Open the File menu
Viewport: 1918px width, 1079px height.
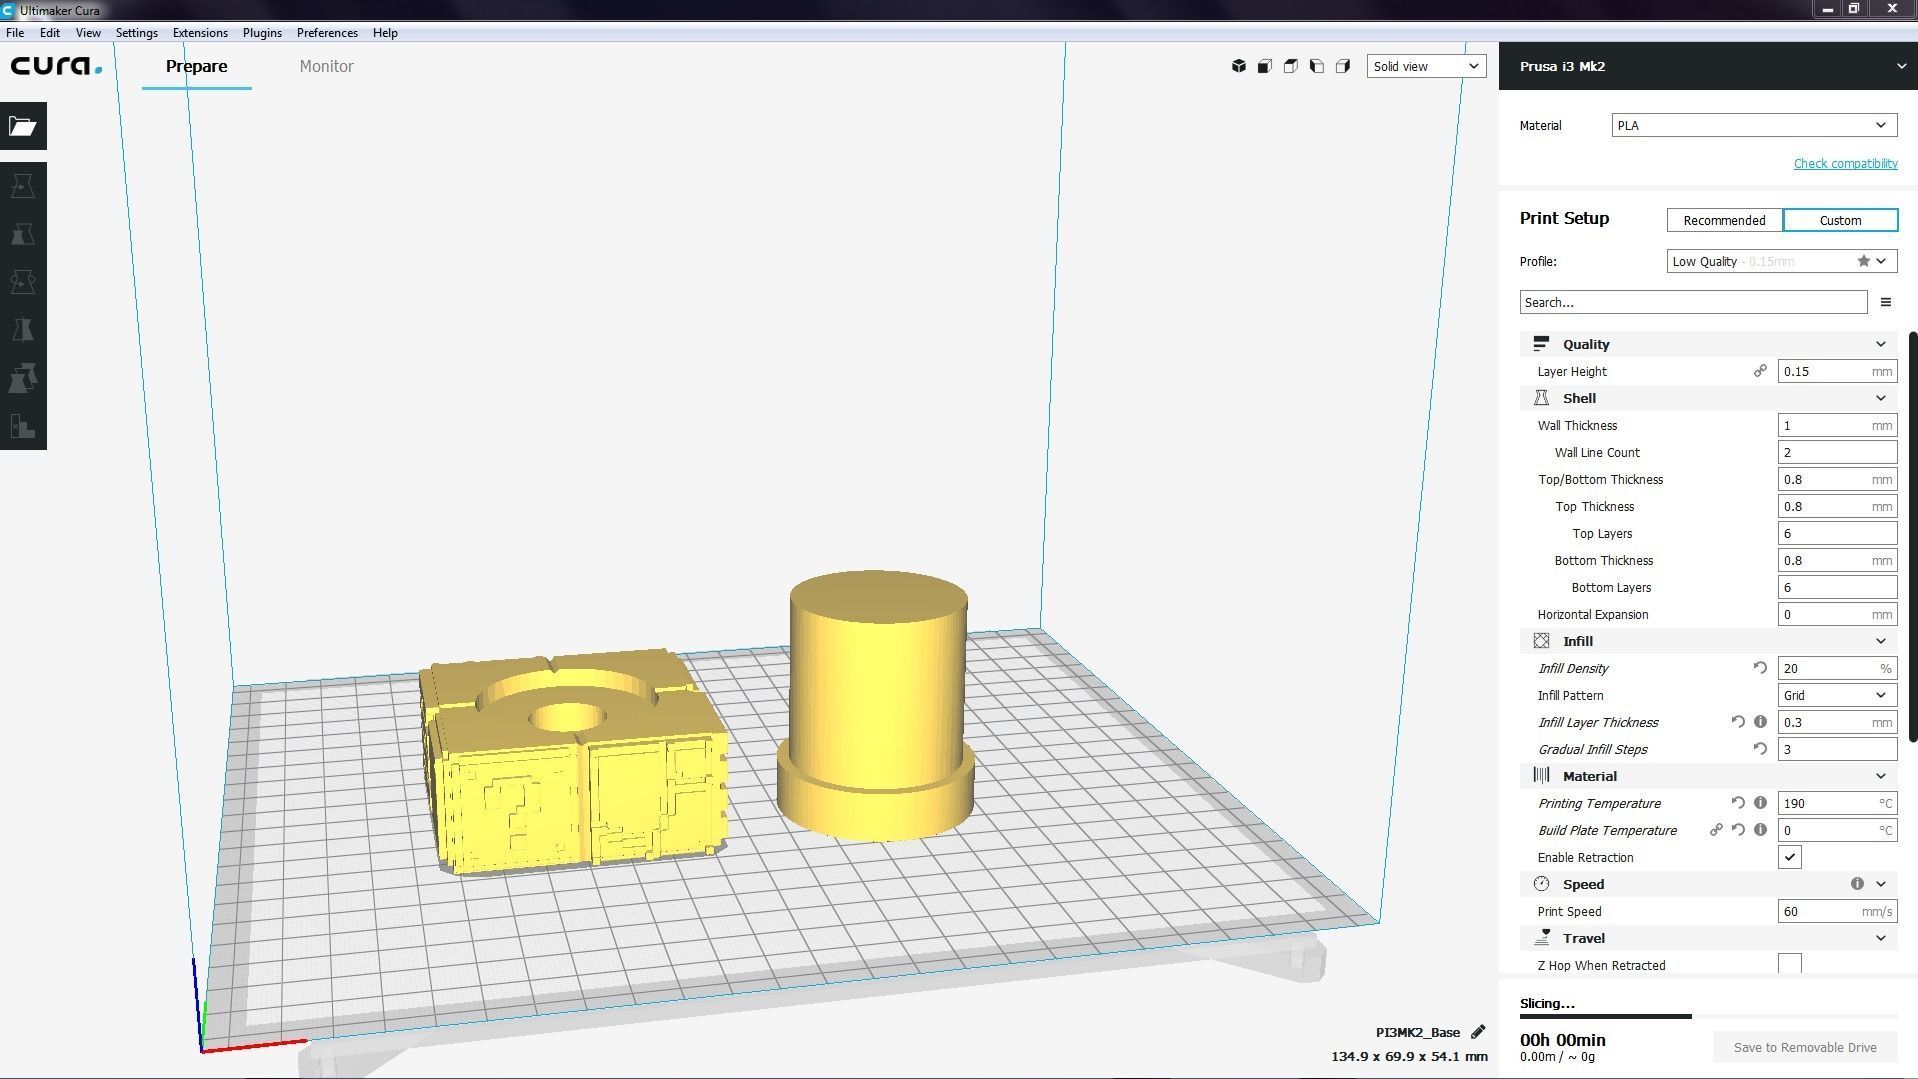click(15, 32)
